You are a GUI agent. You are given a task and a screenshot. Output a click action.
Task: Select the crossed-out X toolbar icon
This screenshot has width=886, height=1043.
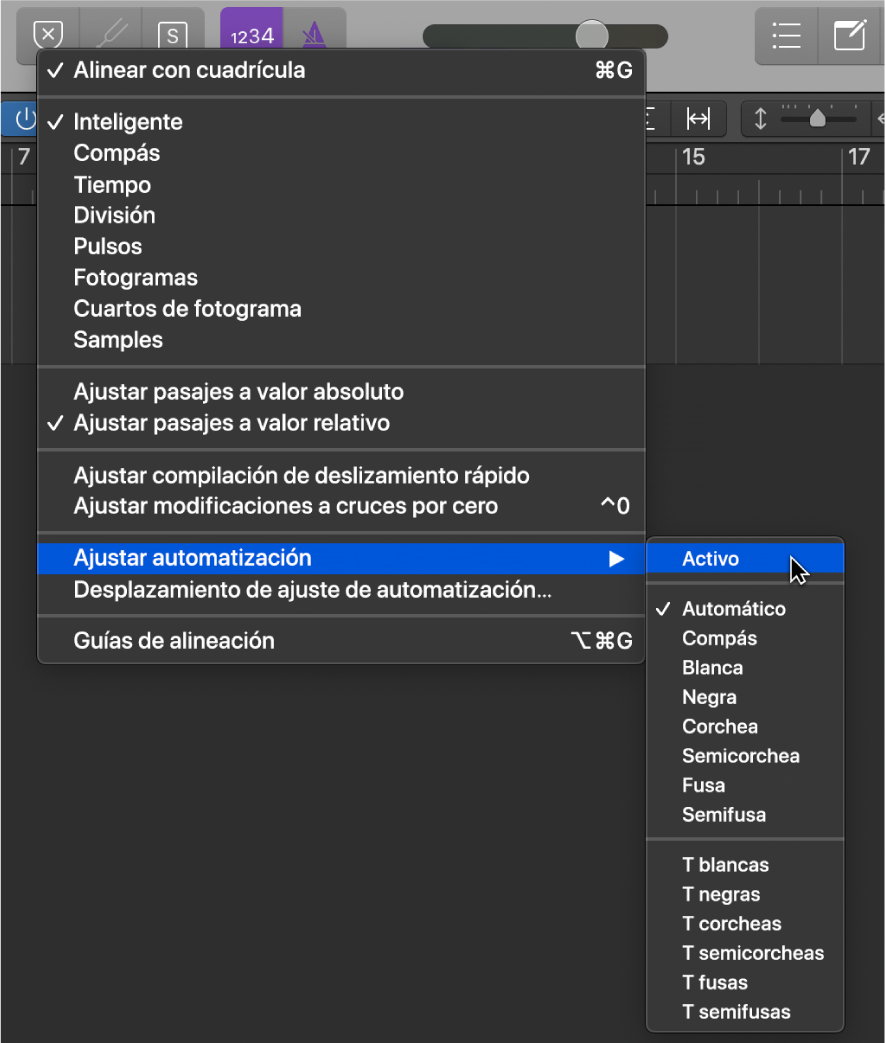click(x=48, y=34)
